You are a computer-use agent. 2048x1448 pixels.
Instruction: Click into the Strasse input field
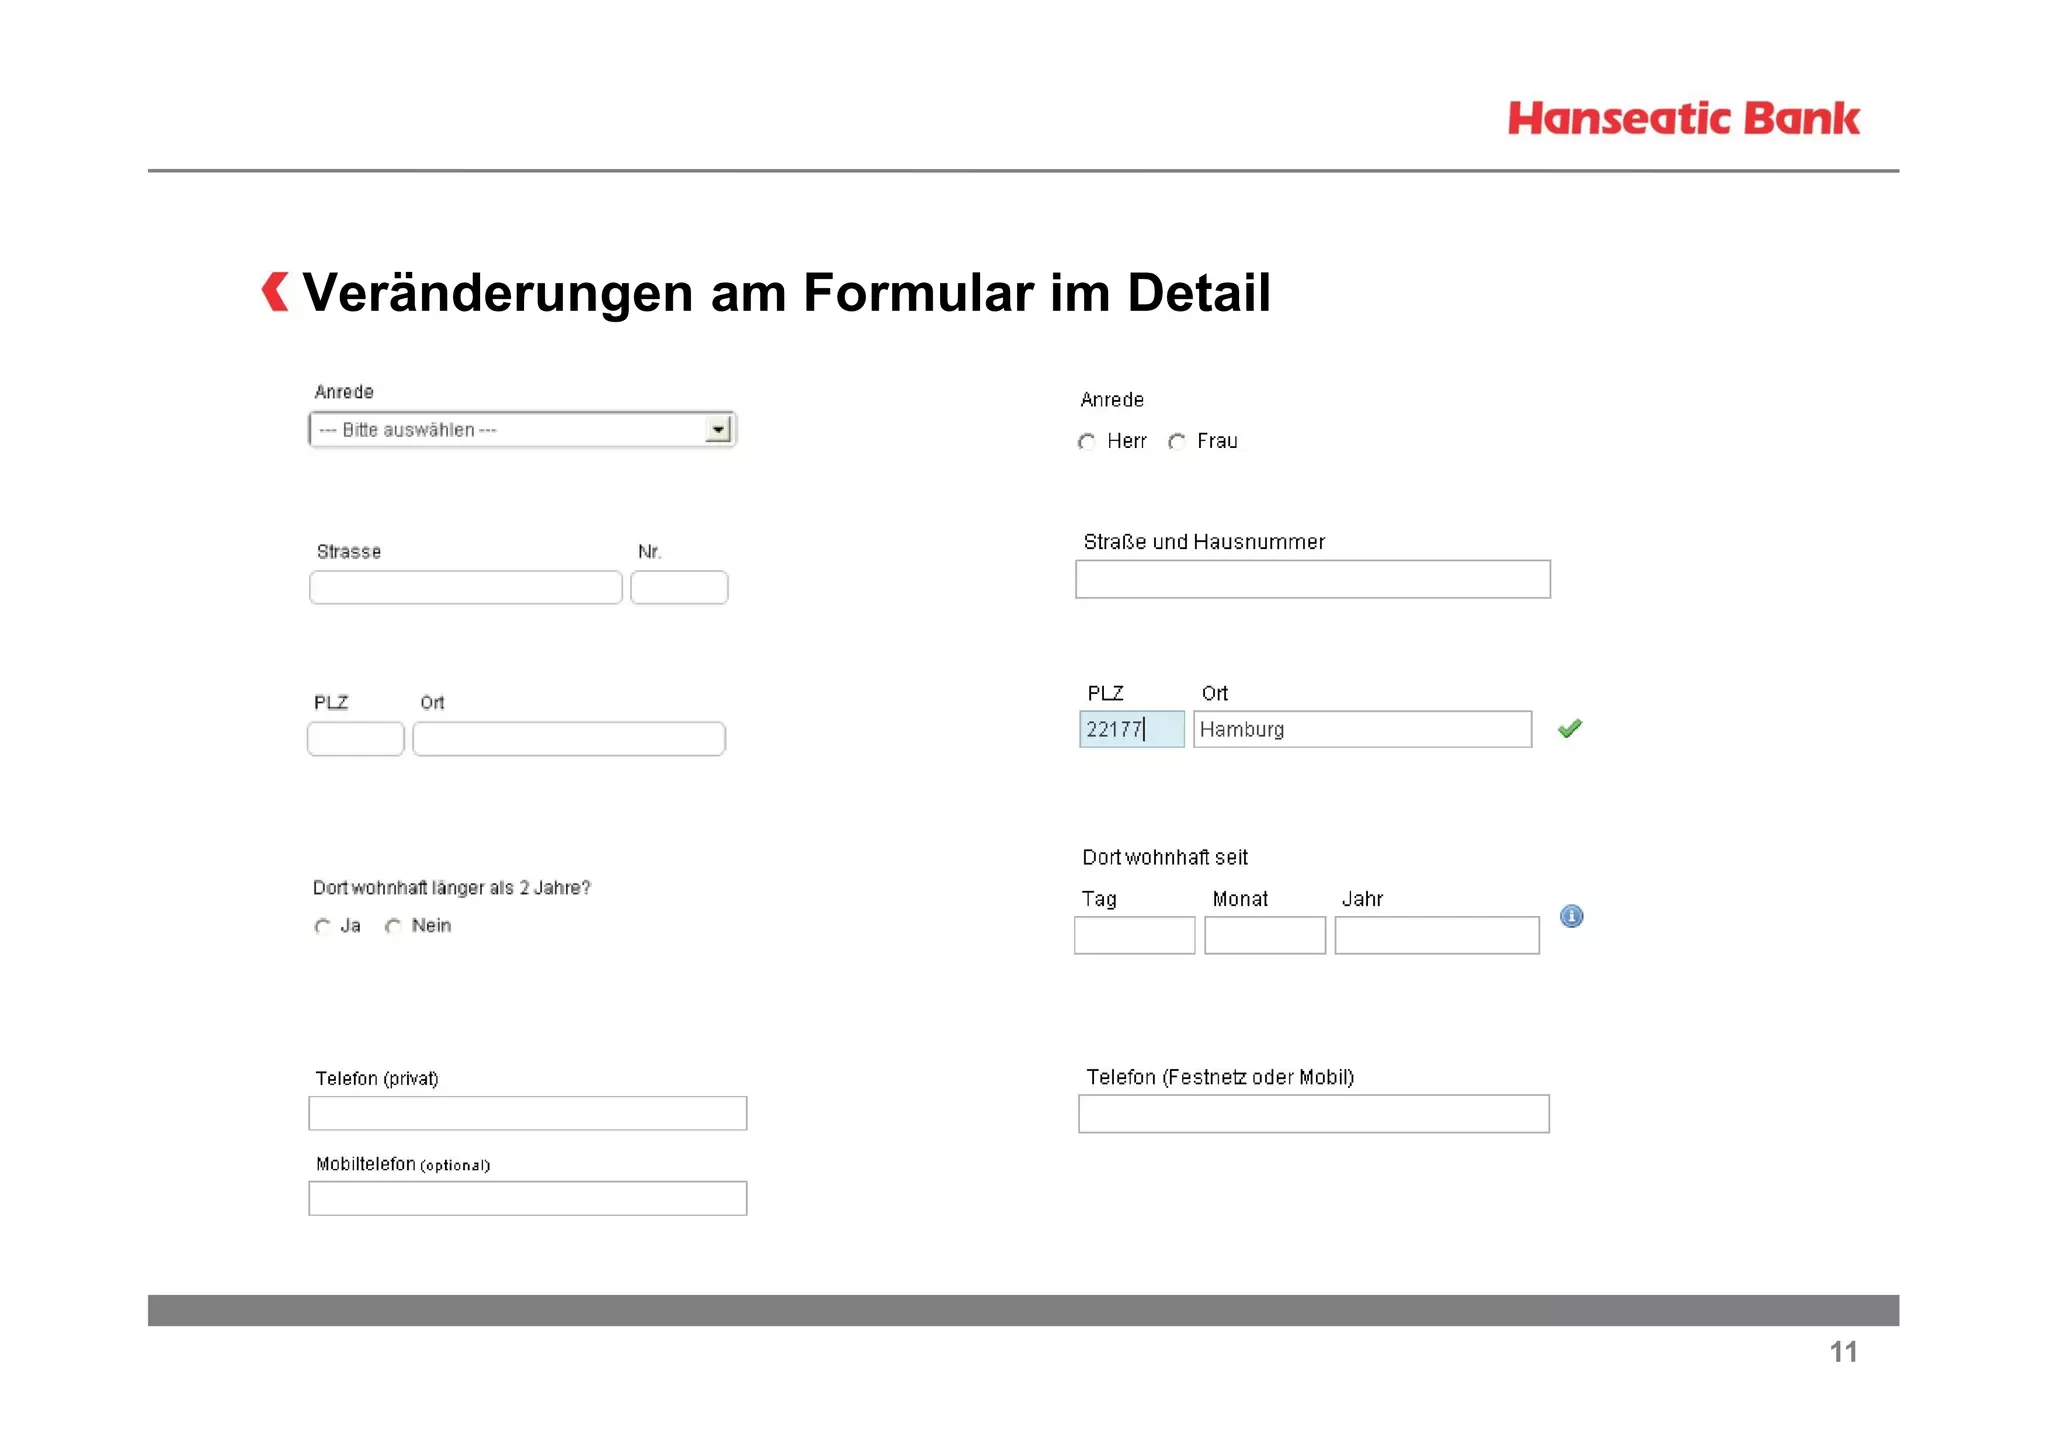pos(466,587)
